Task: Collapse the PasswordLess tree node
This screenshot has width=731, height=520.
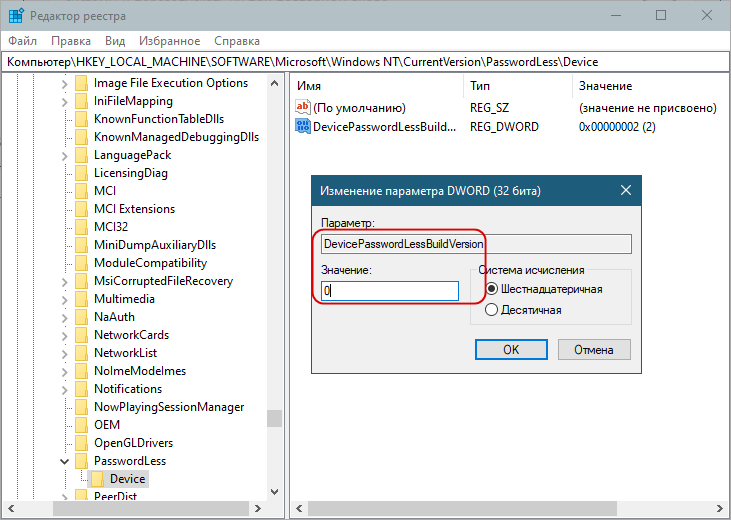Action: click(65, 461)
